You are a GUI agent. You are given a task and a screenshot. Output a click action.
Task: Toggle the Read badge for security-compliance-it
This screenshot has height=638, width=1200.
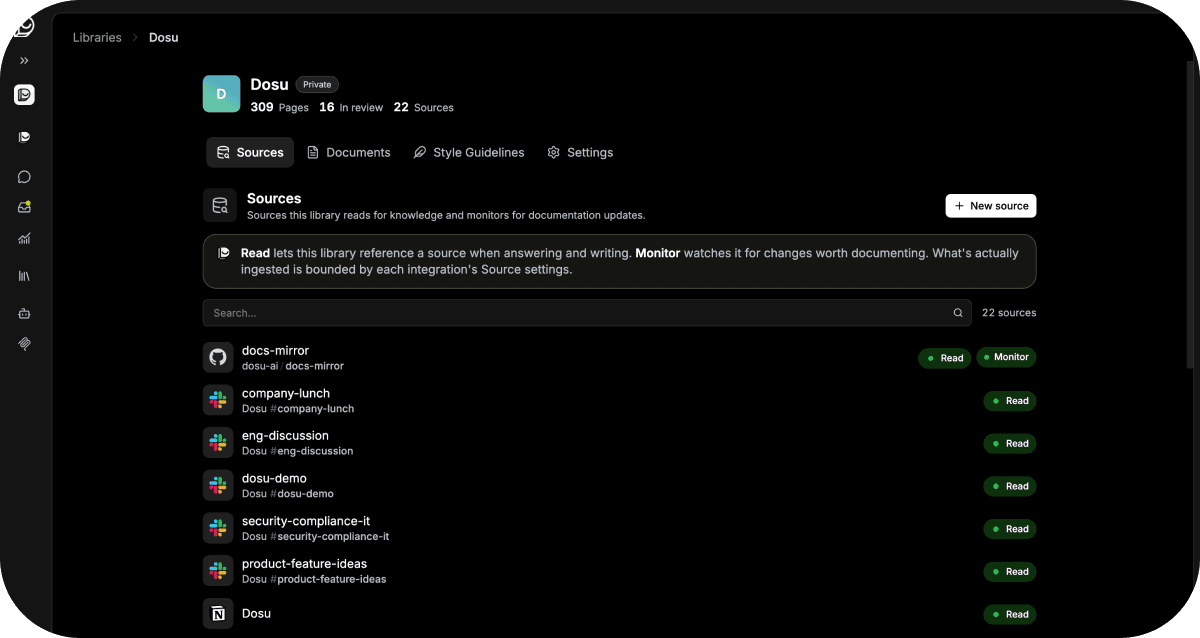click(x=1010, y=529)
